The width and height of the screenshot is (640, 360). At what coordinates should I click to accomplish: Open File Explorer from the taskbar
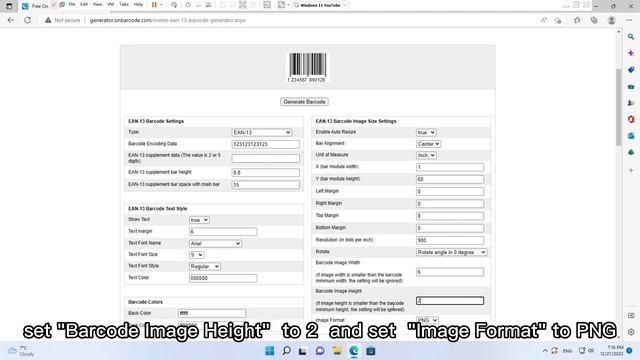pyautogui.click(x=337, y=351)
